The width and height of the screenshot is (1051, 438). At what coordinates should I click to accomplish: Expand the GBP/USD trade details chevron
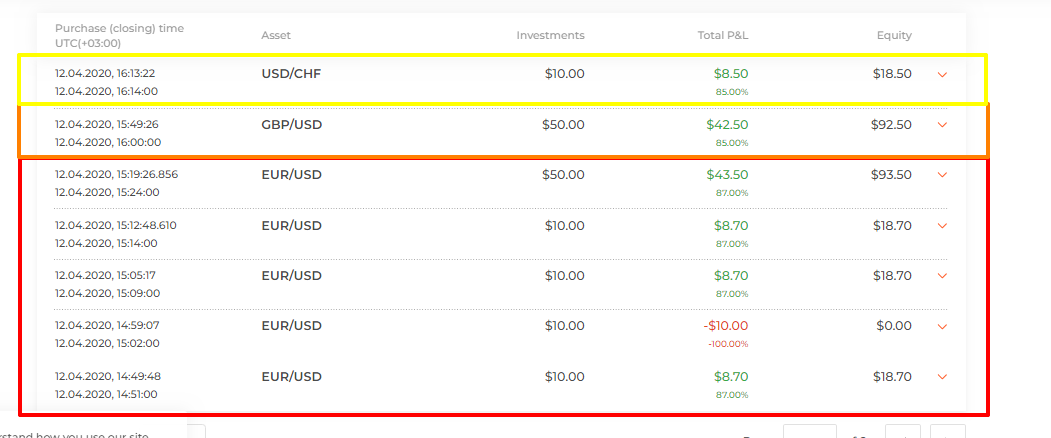pos(942,125)
